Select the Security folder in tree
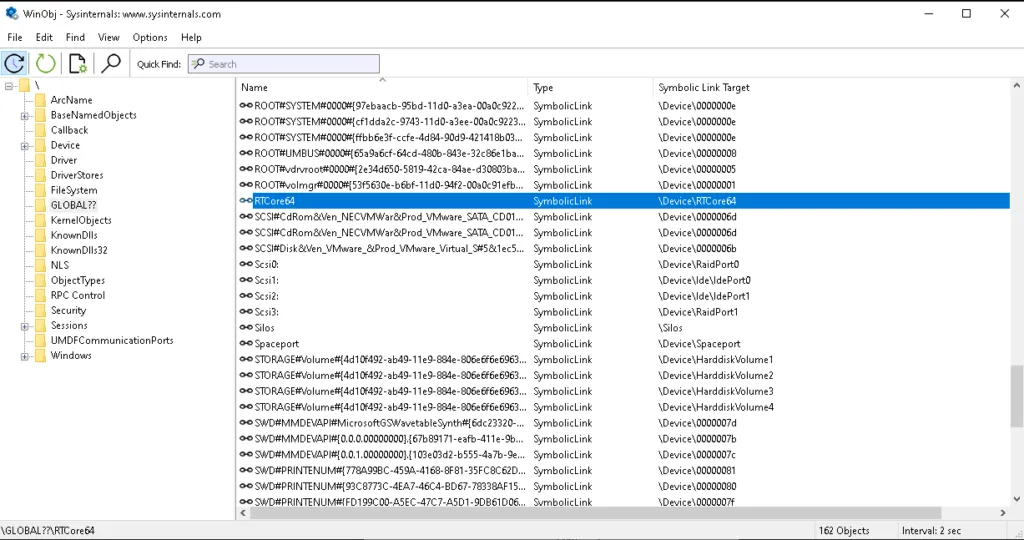1024x540 pixels. 68,310
